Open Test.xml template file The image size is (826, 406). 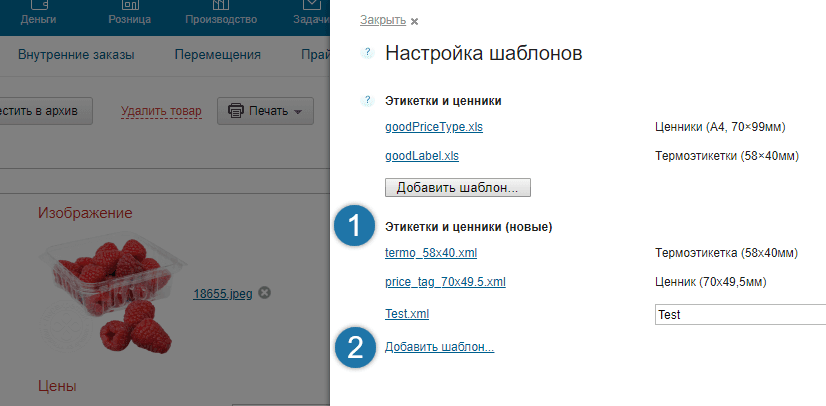coord(407,314)
